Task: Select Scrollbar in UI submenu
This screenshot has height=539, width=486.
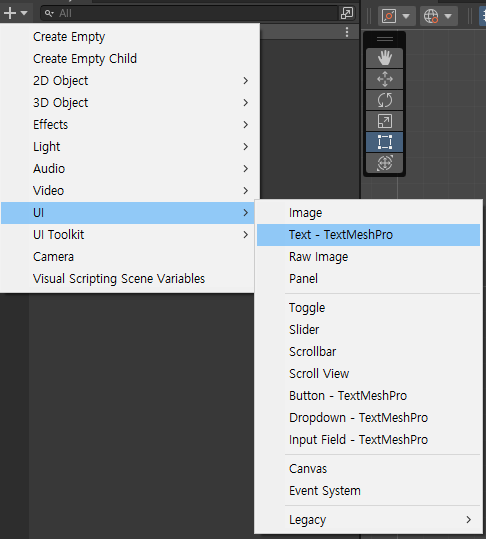Action: pos(368,352)
